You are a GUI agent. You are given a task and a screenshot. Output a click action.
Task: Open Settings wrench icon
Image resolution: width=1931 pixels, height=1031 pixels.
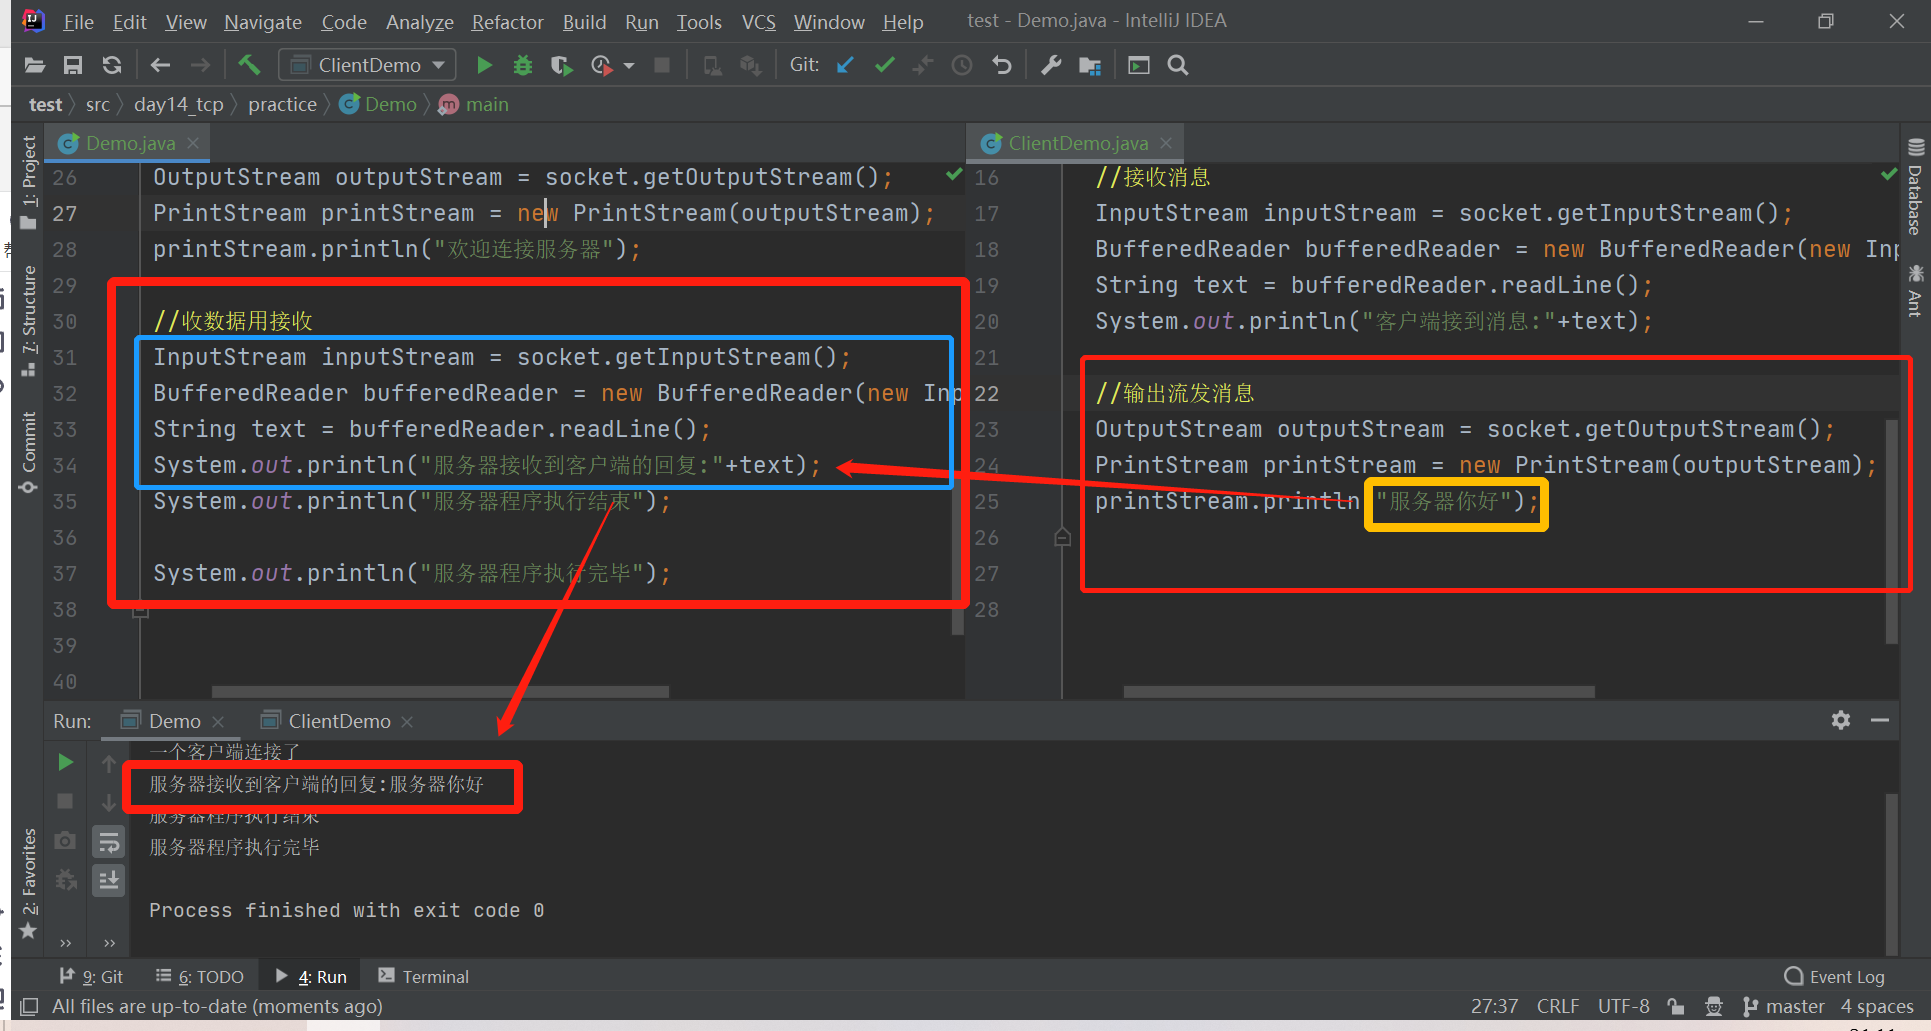click(x=1051, y=65)
